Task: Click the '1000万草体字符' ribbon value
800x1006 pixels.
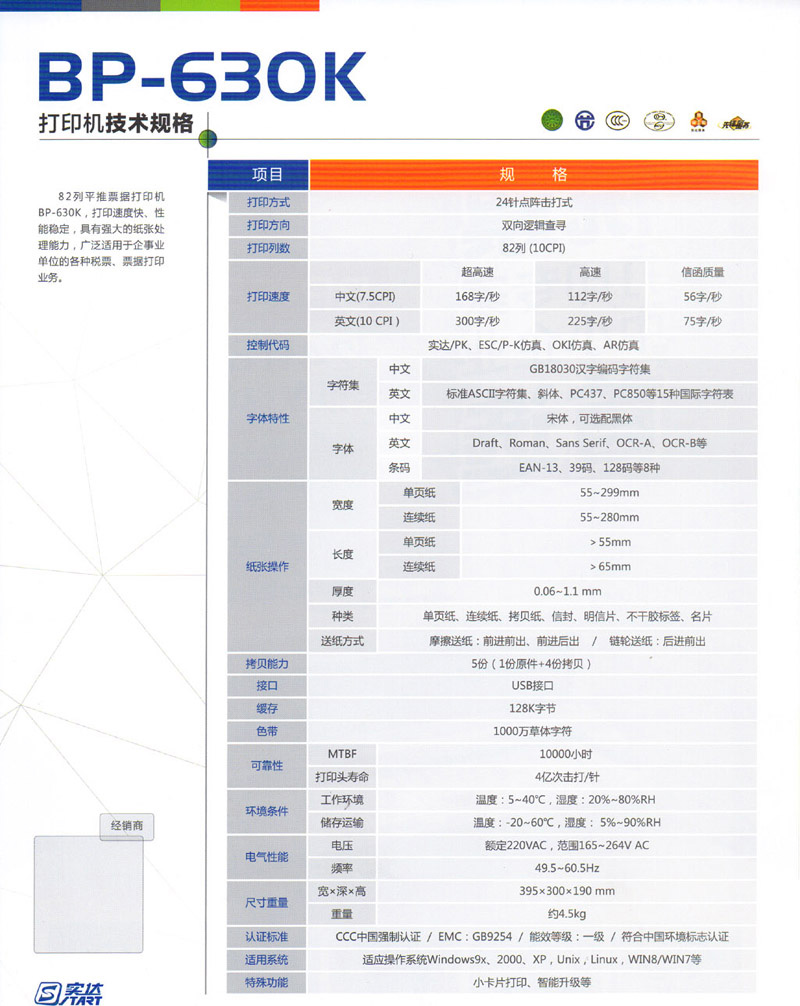Action: 532,731
